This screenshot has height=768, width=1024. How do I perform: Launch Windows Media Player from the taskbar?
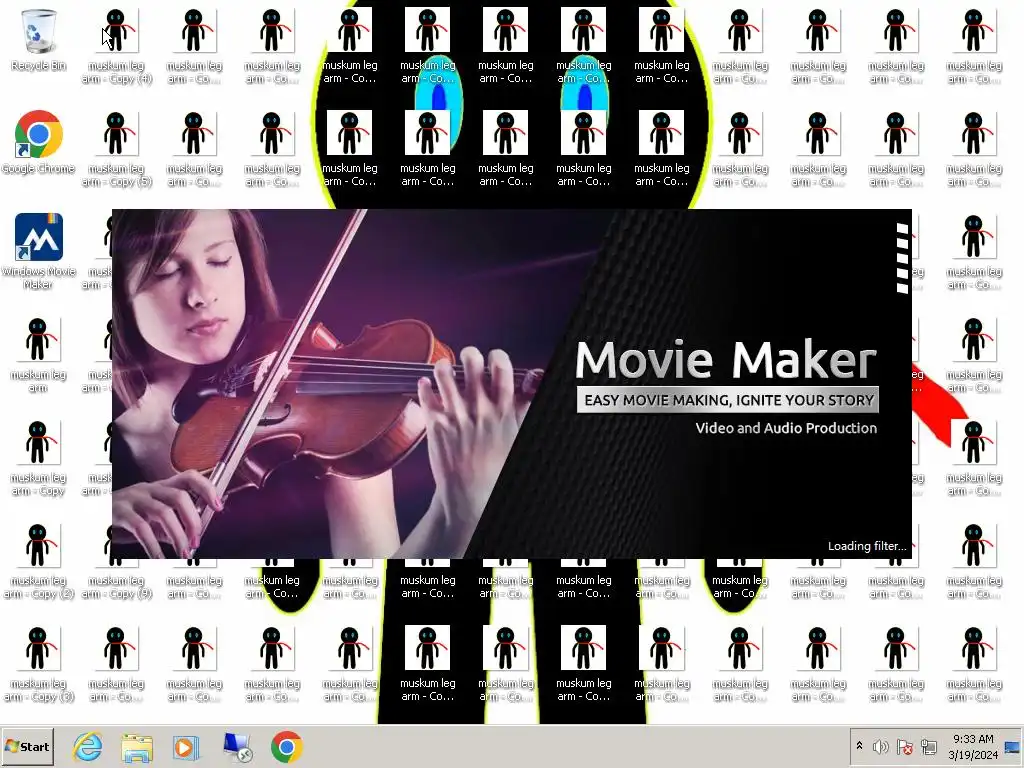[185, 746]
